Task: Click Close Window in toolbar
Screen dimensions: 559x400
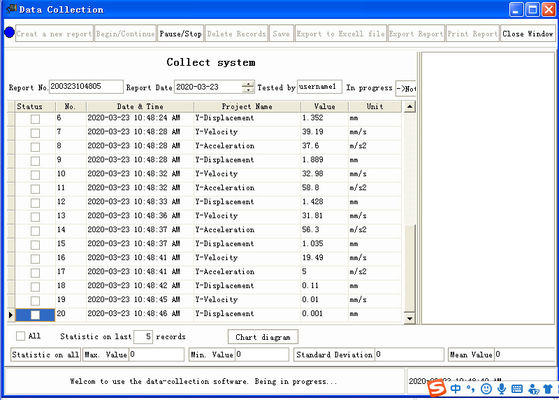Action: 528,34
